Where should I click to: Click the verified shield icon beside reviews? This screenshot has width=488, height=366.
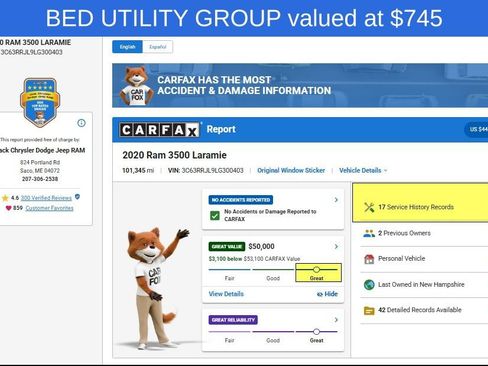(x=77, y=197)
